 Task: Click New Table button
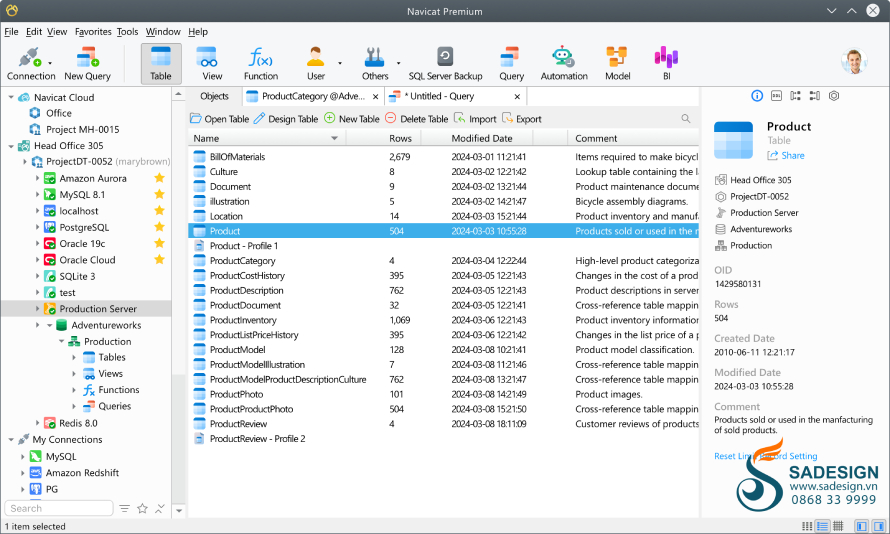pyautogui.click(x=351, y=119)
